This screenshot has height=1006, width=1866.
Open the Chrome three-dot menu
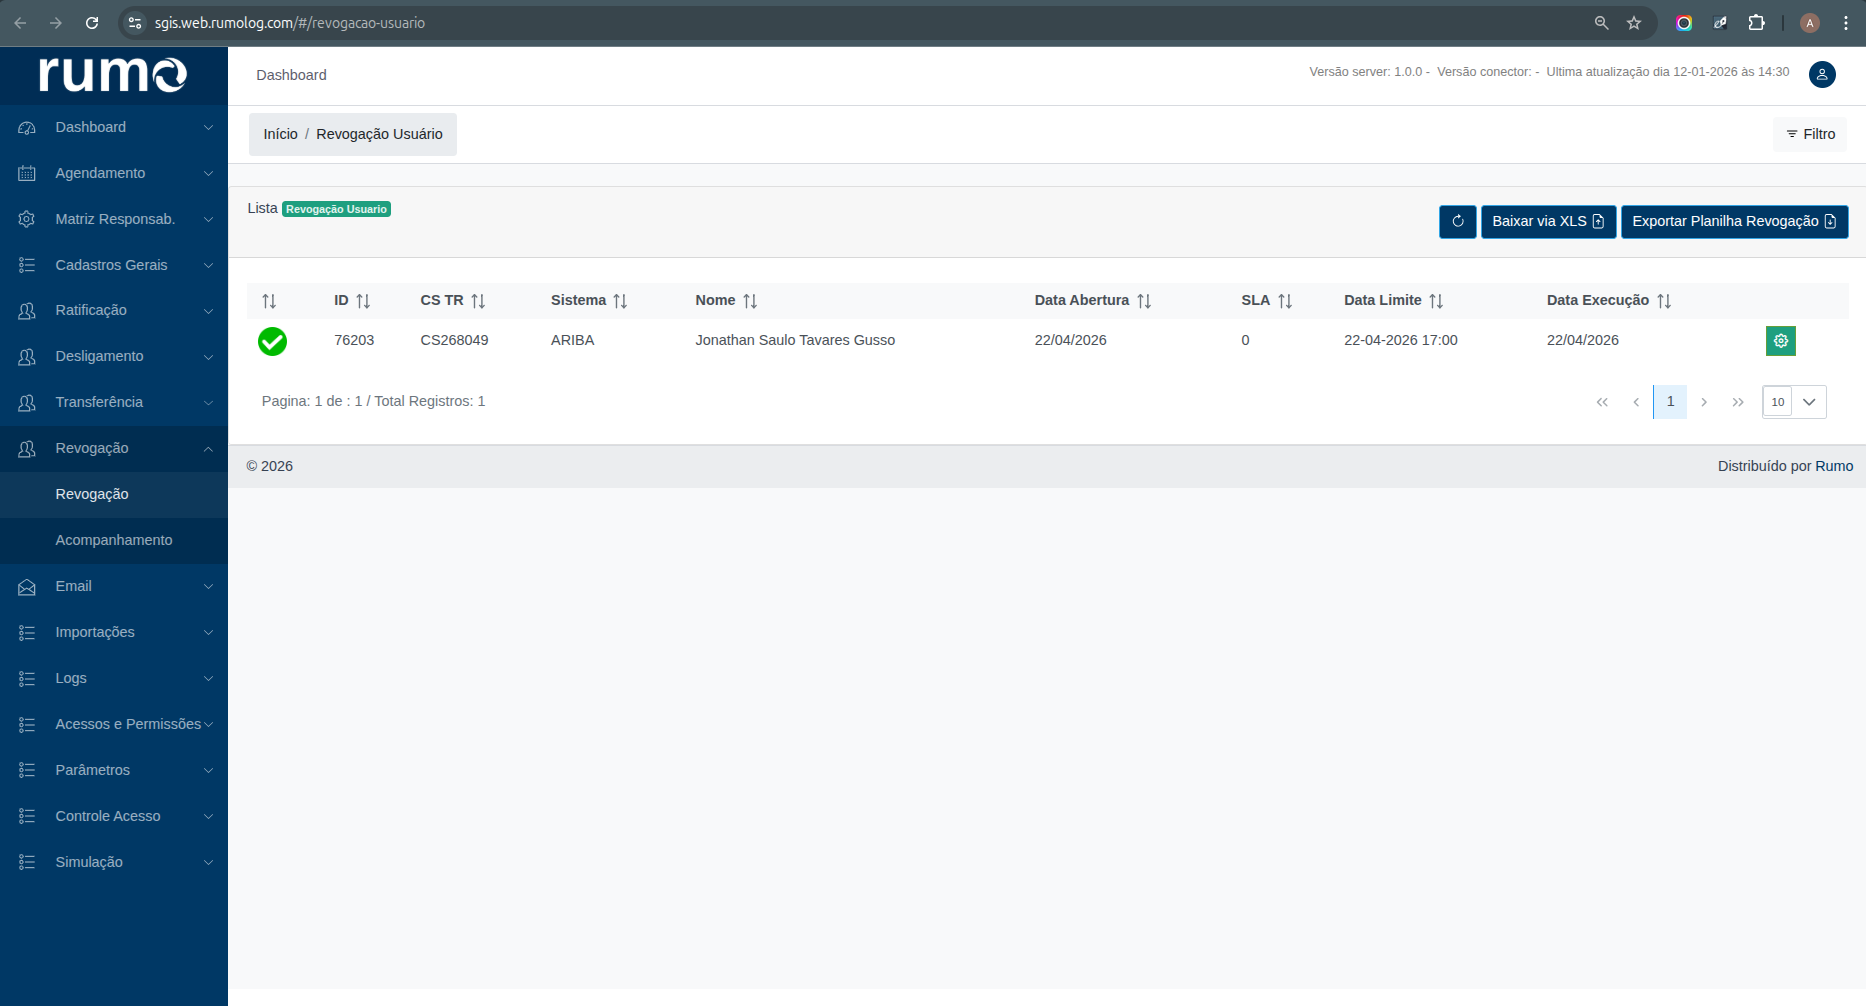click(1846, 23)
